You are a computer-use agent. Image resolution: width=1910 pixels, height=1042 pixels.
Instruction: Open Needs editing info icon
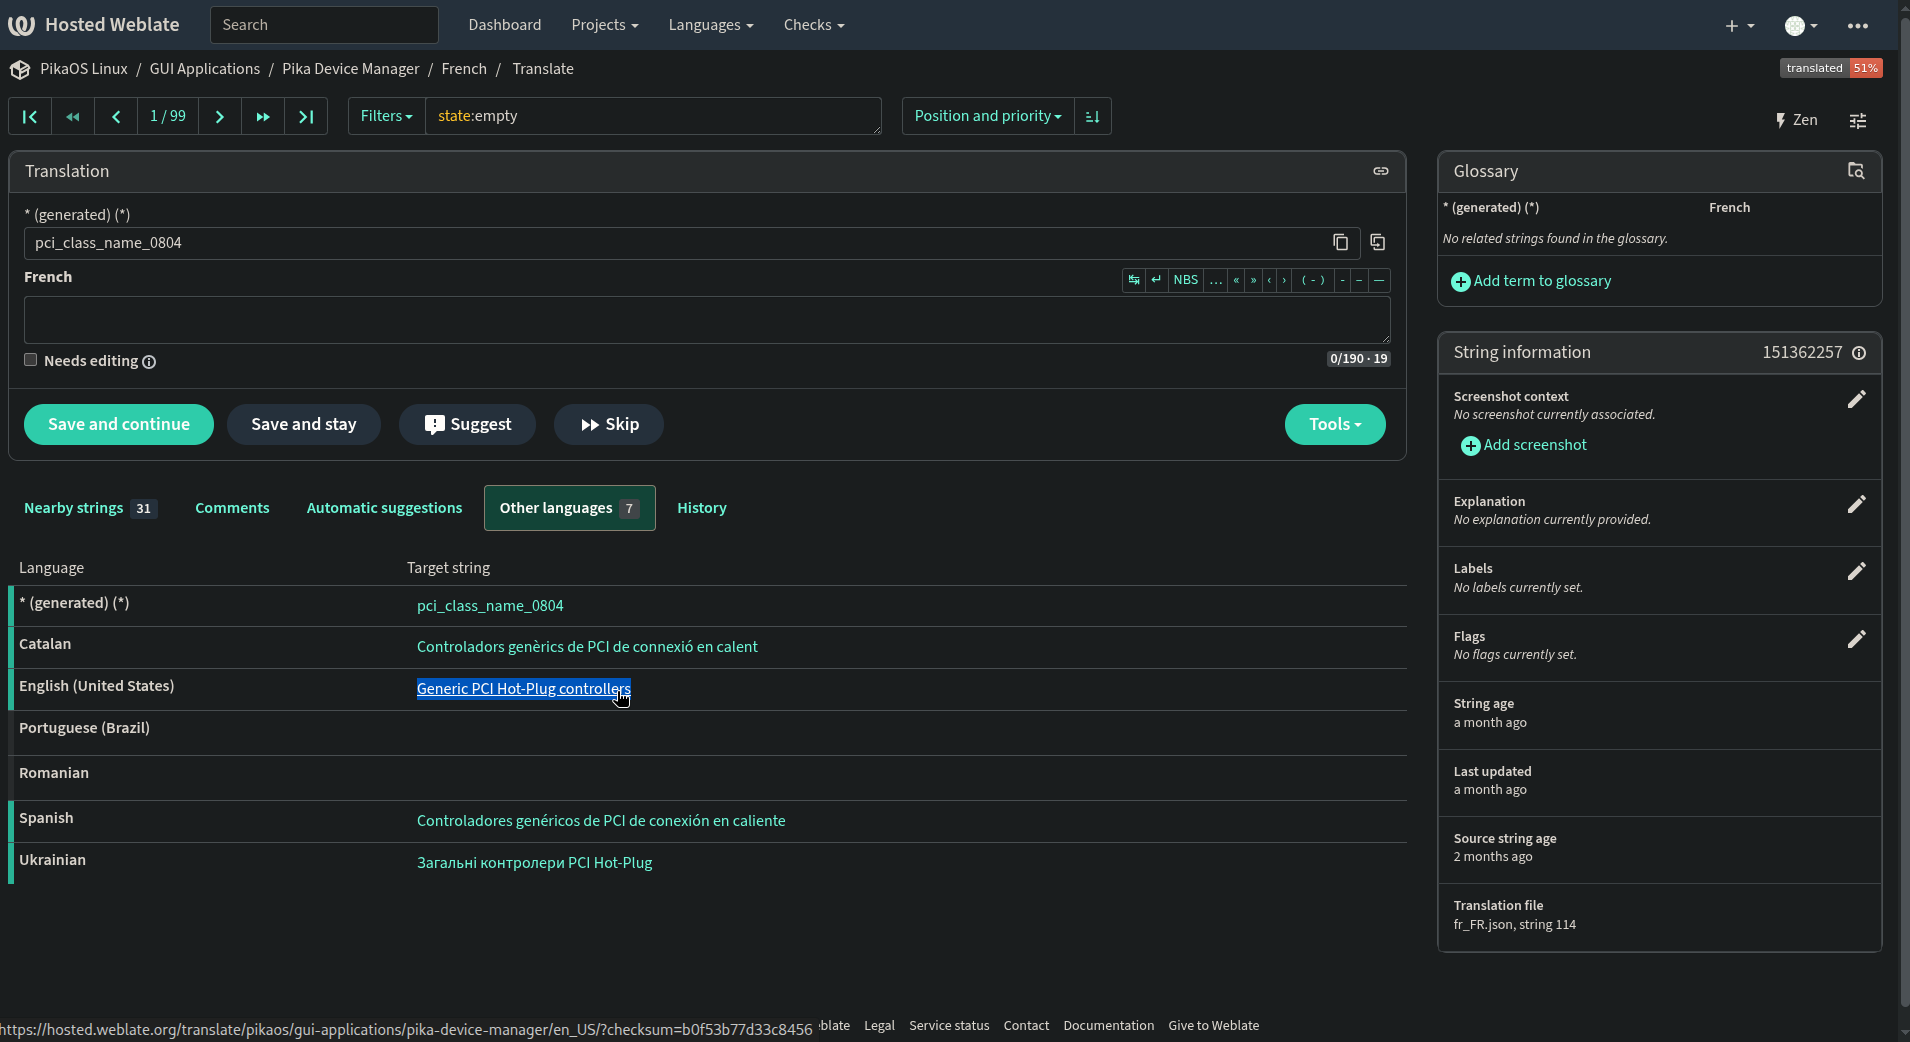coord(149,362)
